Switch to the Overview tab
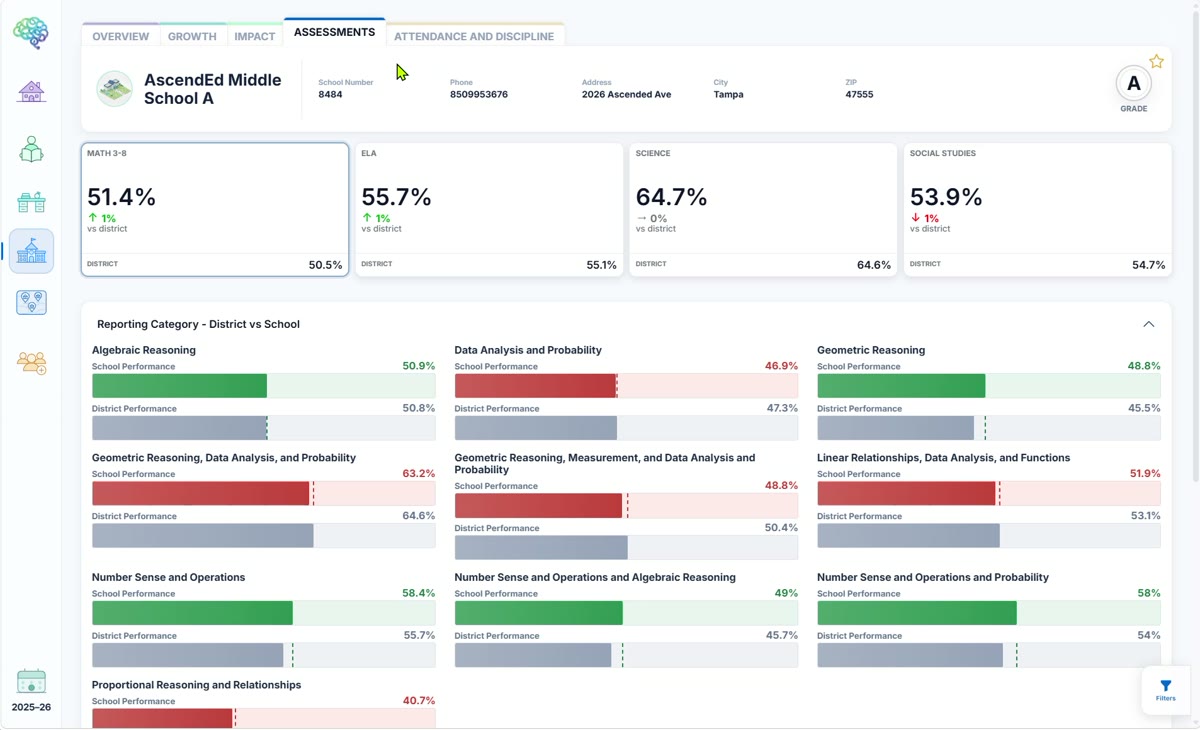Viewport: 1200px width, 730px height. coord(121,36)
